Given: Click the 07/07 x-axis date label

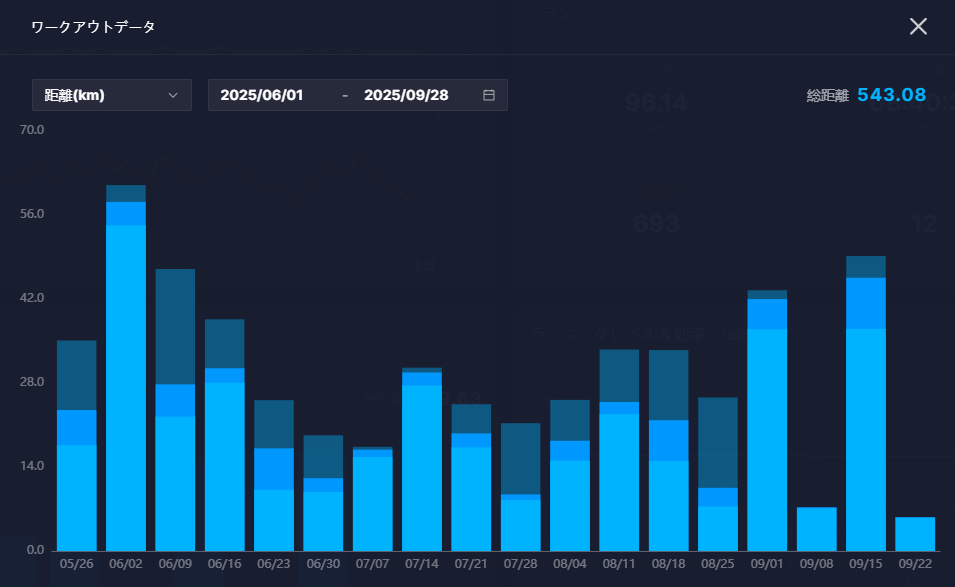Looking at the screenshot, I should point(372,565).
